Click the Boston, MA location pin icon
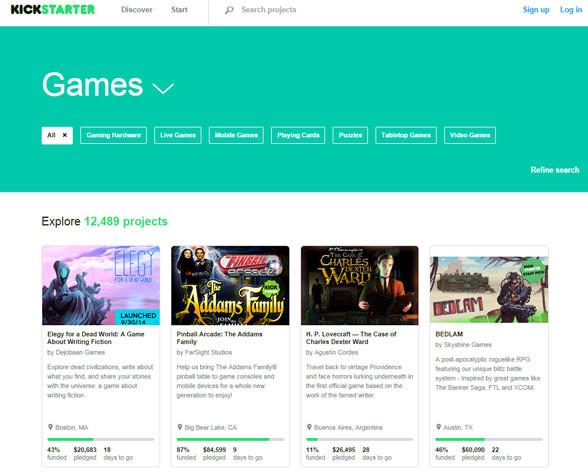588x472 pixels. [x=50, y=427]
